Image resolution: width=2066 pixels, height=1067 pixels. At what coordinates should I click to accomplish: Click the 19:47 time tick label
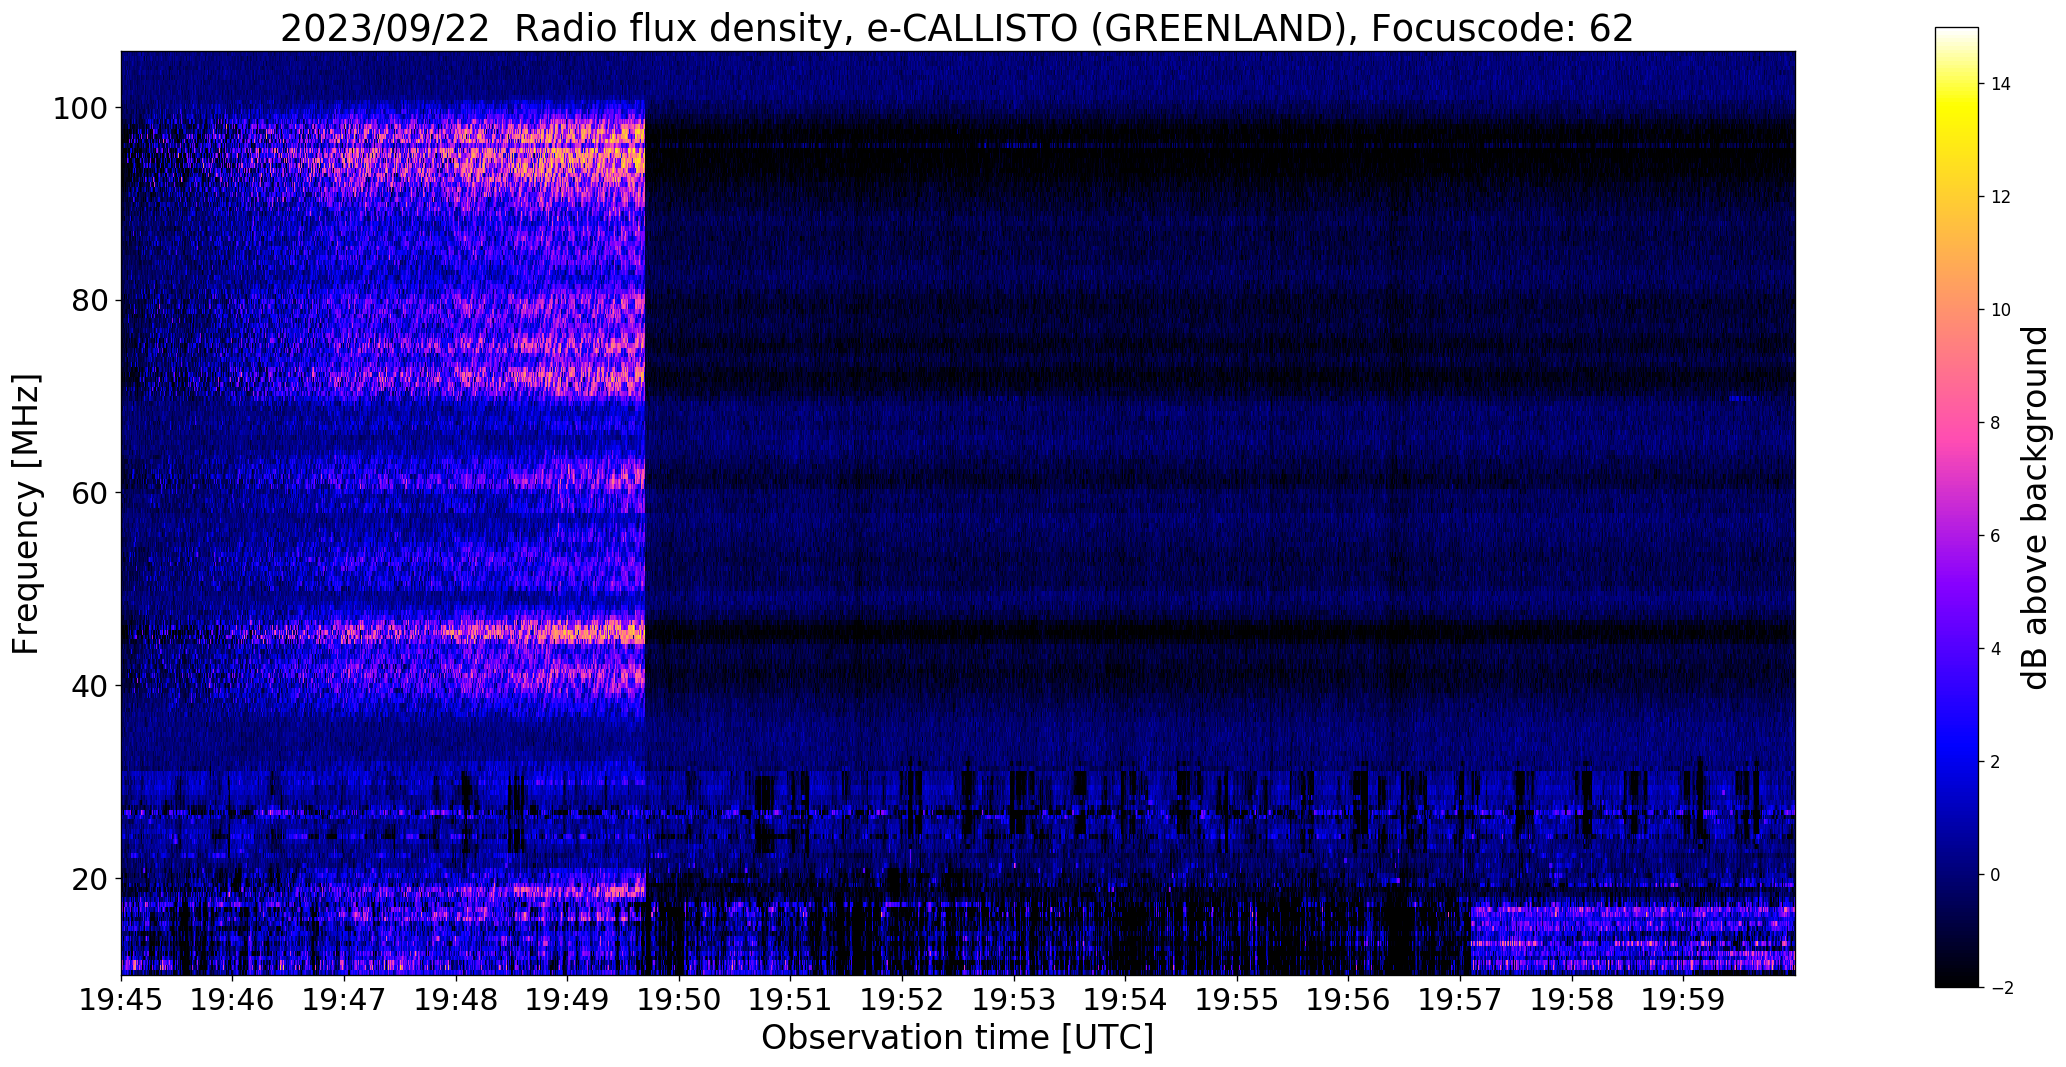coord(344,999)
